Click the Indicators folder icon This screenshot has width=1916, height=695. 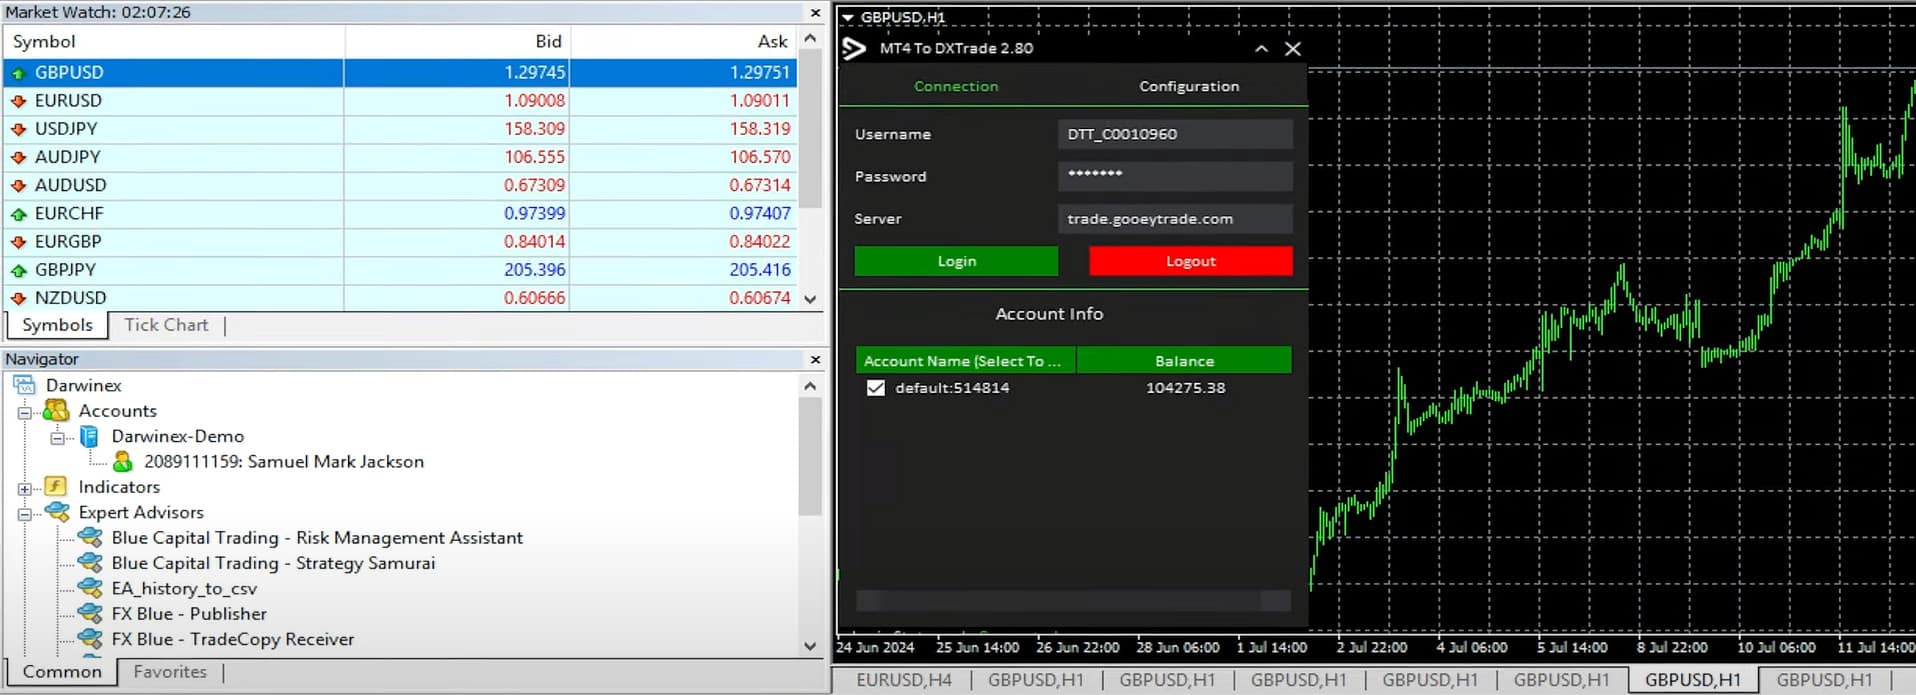(56, 487)
